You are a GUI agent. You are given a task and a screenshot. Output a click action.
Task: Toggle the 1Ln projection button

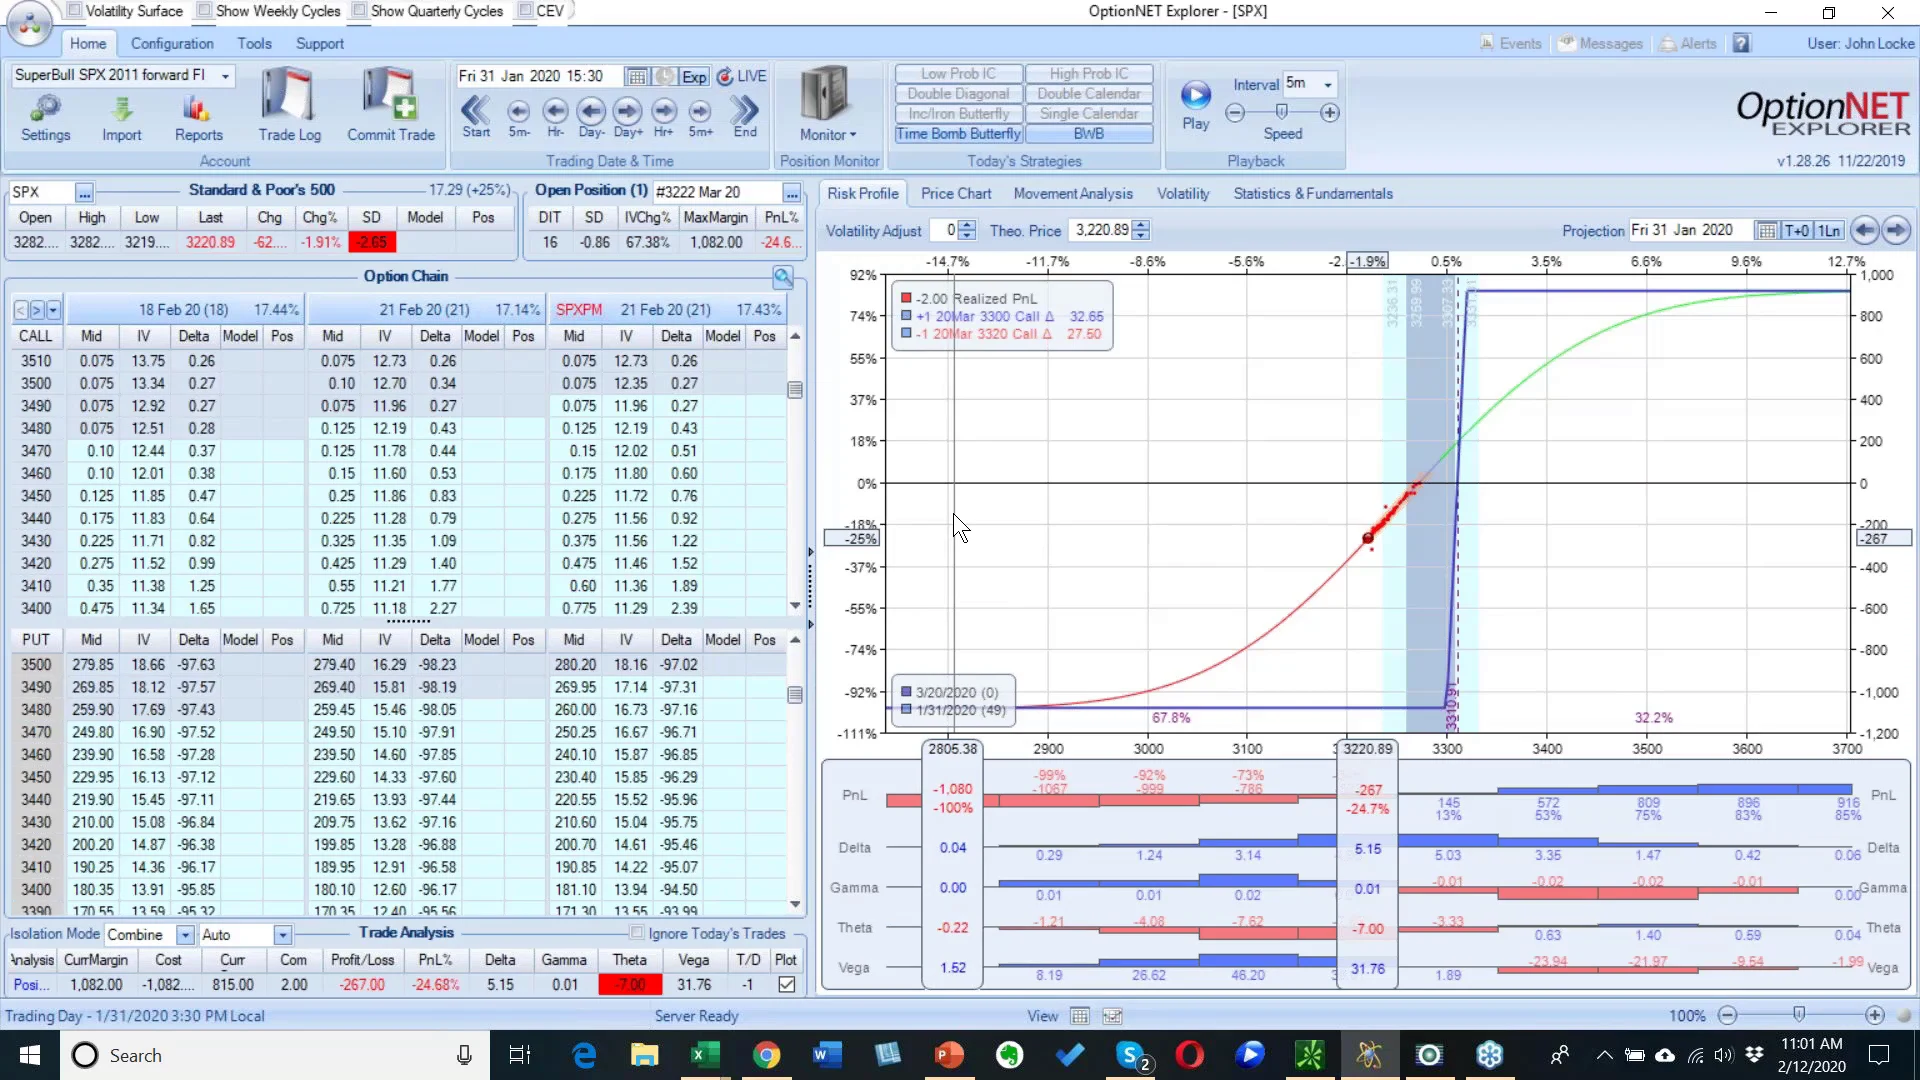1829,231
